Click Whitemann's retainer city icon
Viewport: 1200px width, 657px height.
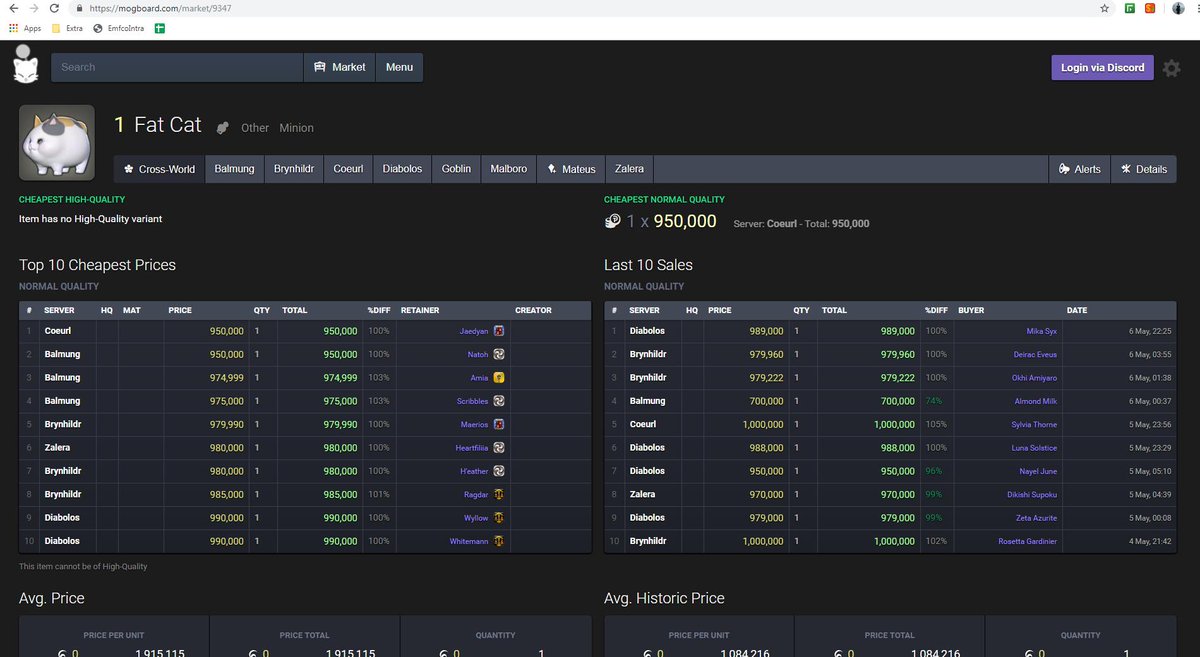[x=498, y=541]
